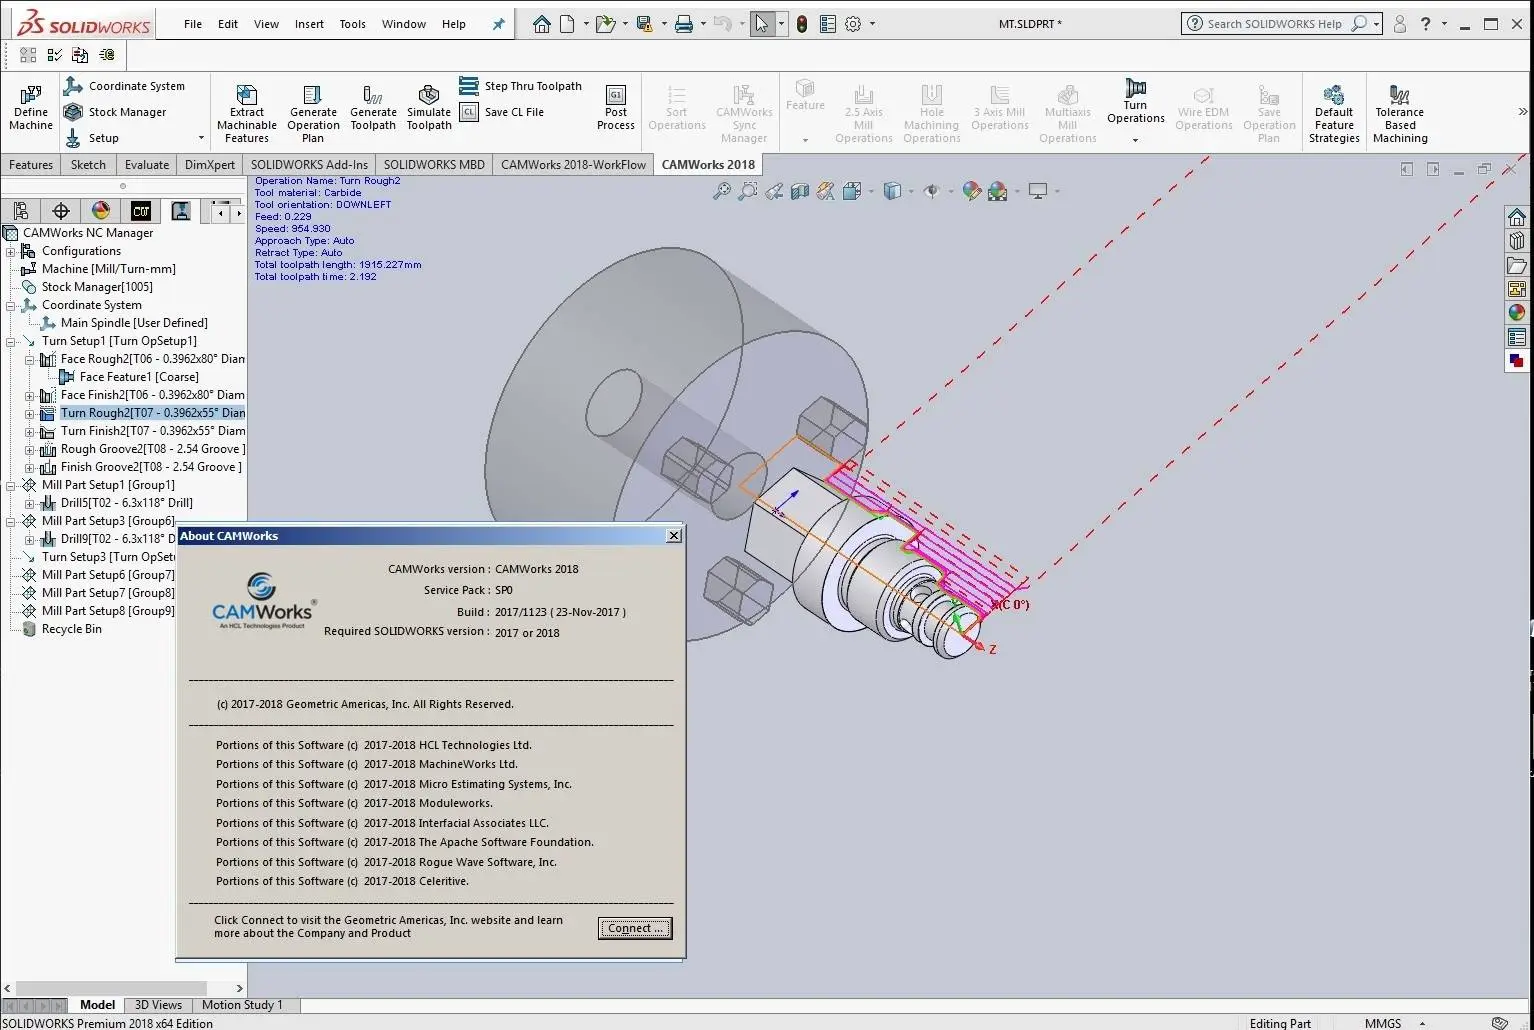Switch to the Evaluate tab
The image size is (1534, 1030).
(147, 164)
